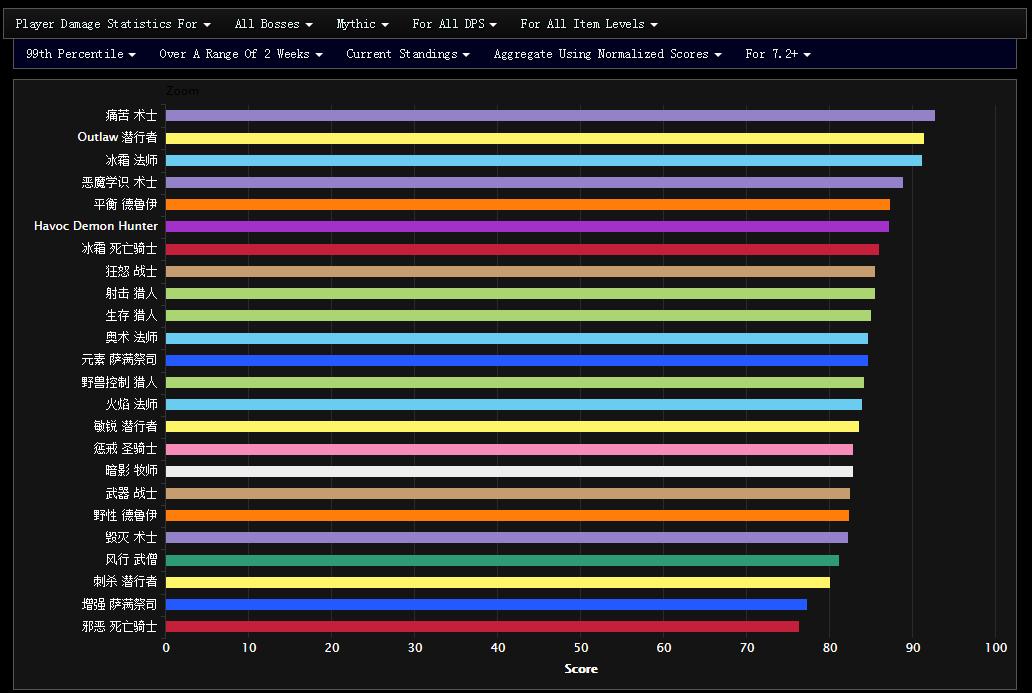1032x693 pixels.
Task: Open the 'Player Damage Statistics For' dropdown
Action: coord(112,24)
